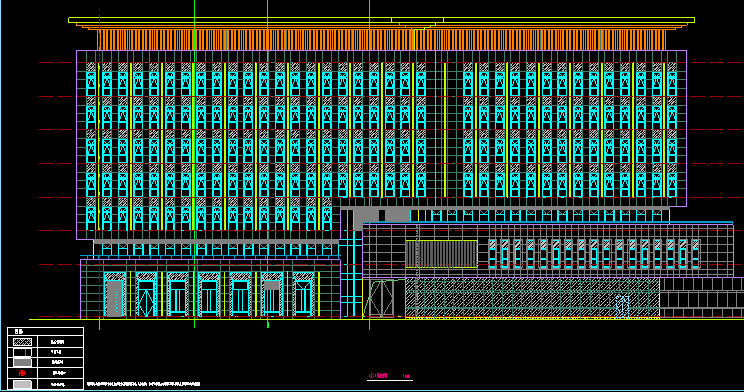Select the double entrance door with diagonal lines
Image resolution: width=744 pixels, height=392 pixels.
(x=381, y=299)
